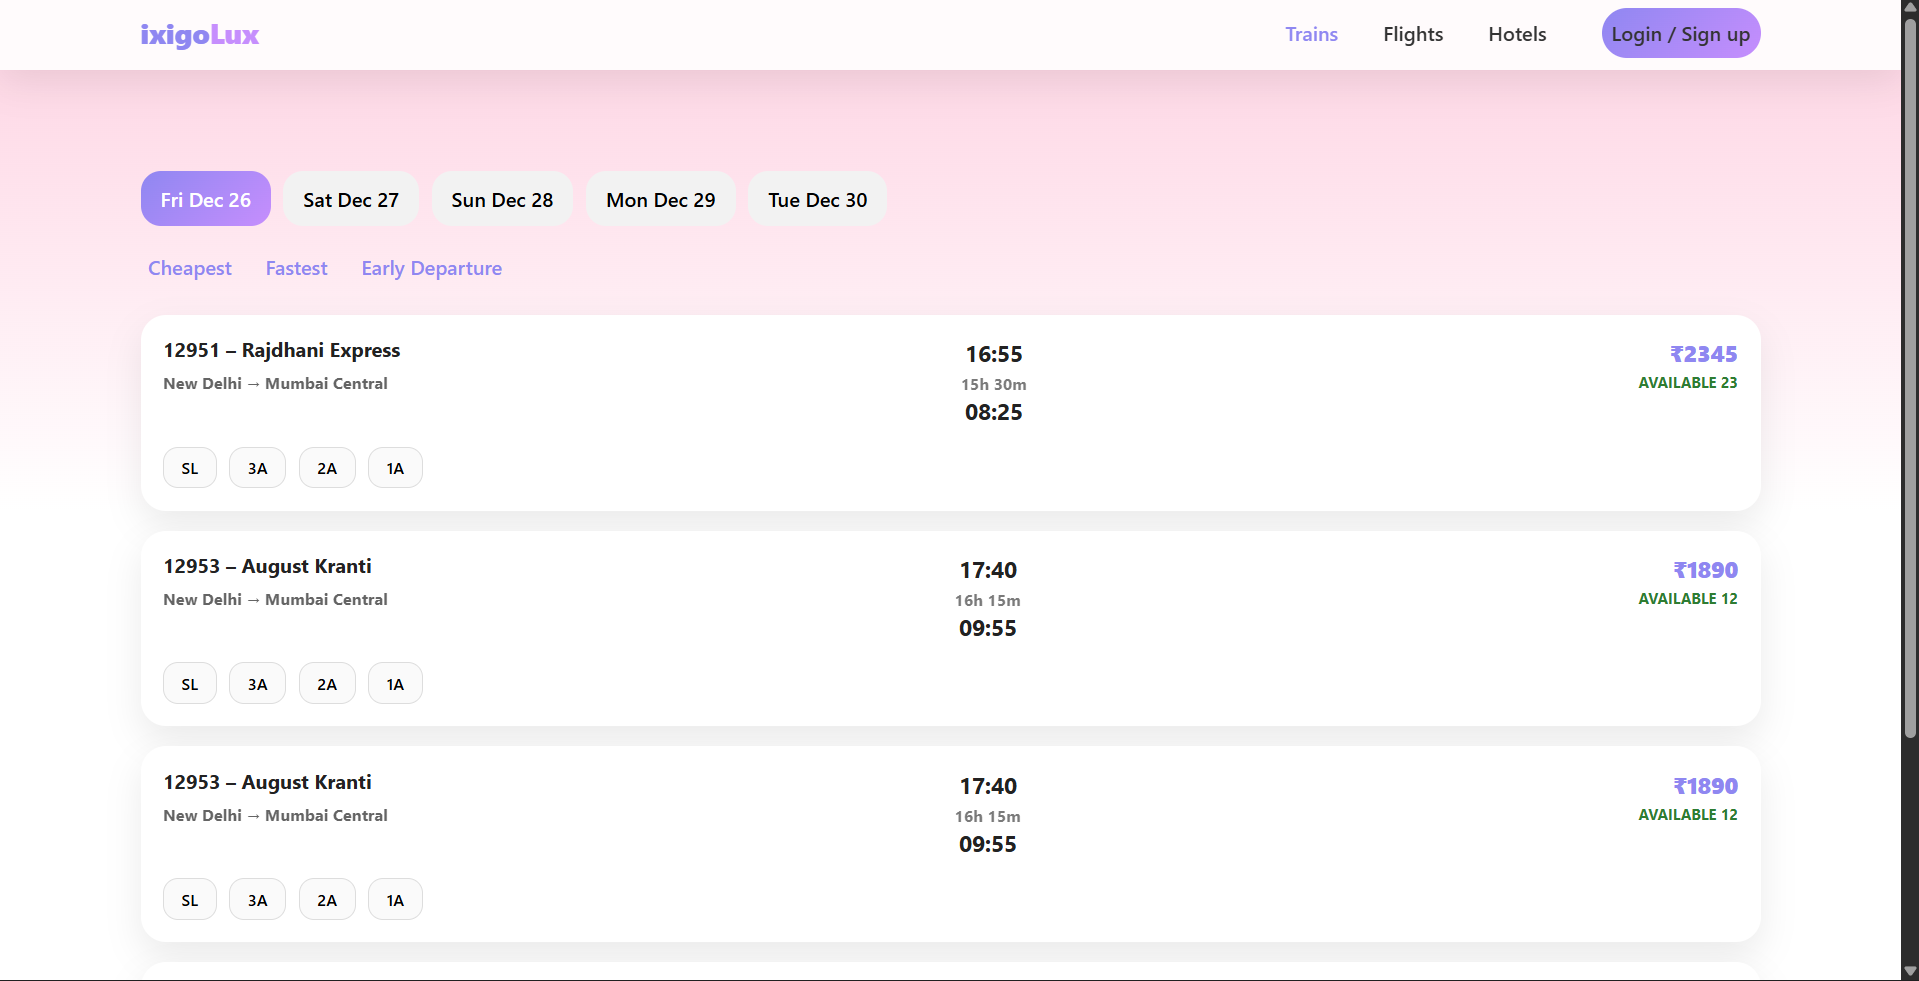Select 1A class on Rajdhani Express
1919x981 pixels.
pos(396,468)
